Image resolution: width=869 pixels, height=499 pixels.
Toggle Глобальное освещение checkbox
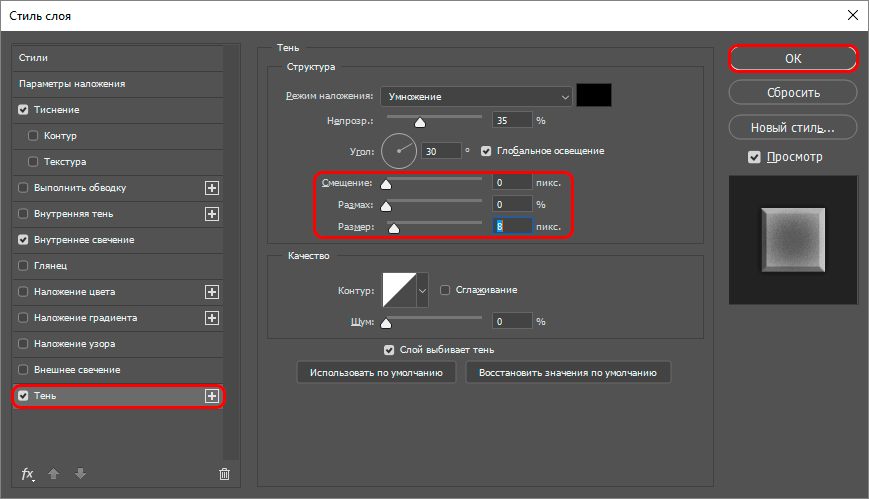coord(486,151)
